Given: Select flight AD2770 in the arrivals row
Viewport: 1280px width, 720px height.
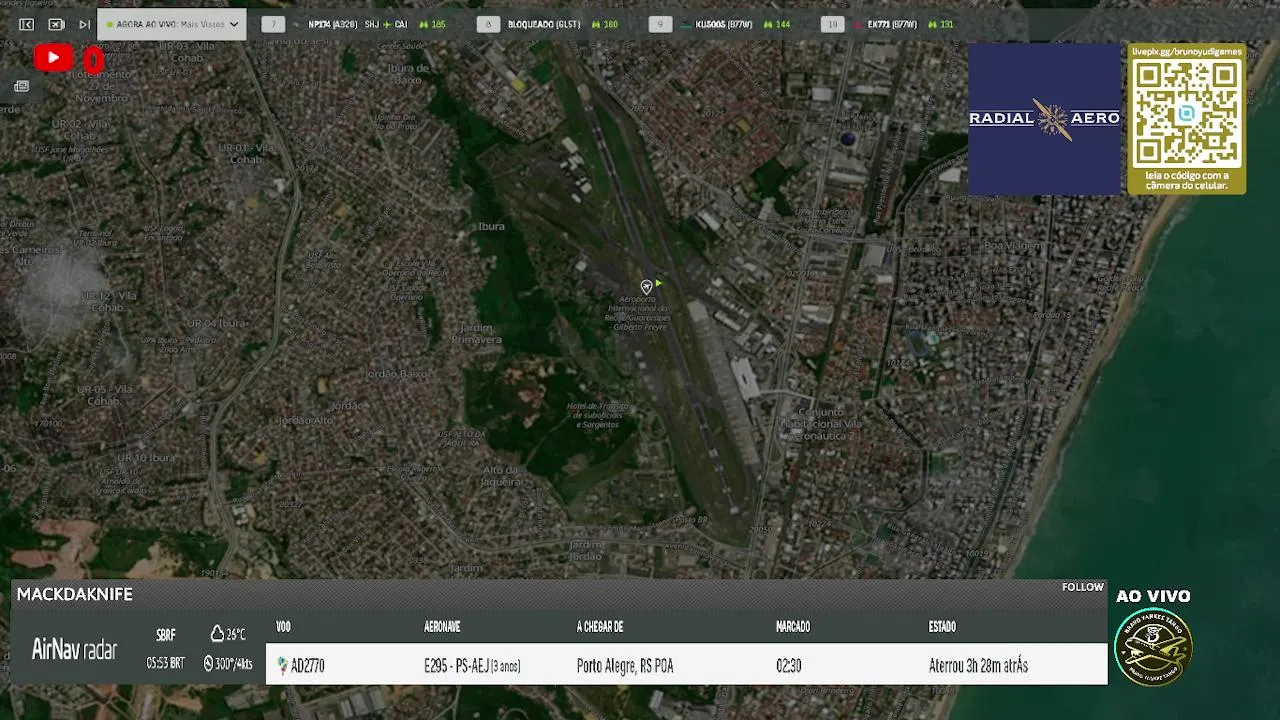Looking at the screenshot, I should click(x=307, y=666).
